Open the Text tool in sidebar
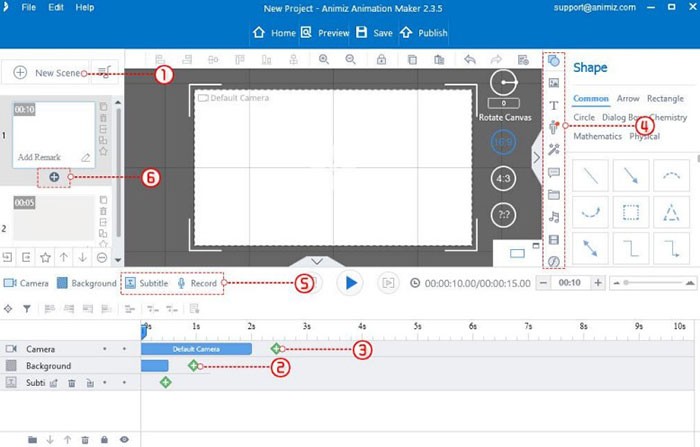The height and width of the screenshot is (447, 700). tap(553, 105)
